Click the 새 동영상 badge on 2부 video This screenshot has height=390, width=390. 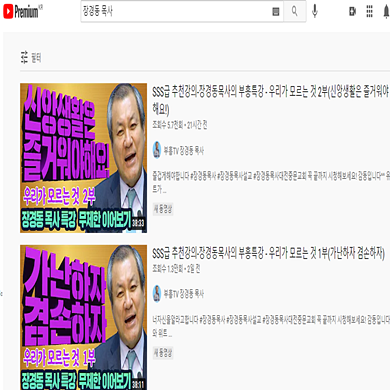(163, 209)
